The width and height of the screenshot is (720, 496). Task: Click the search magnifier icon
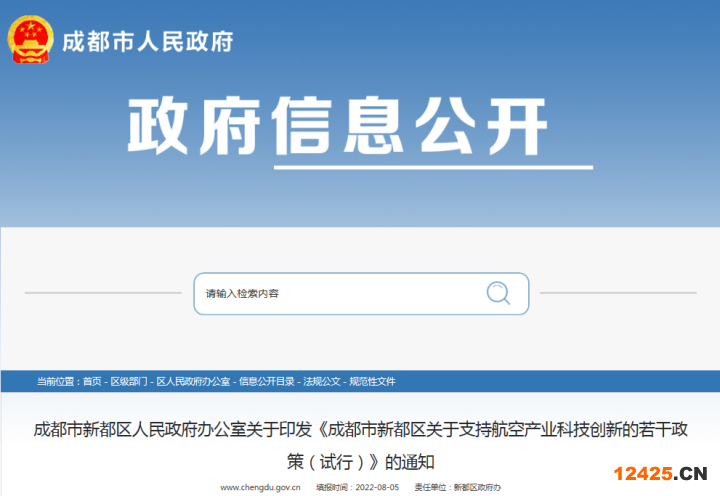498,293
